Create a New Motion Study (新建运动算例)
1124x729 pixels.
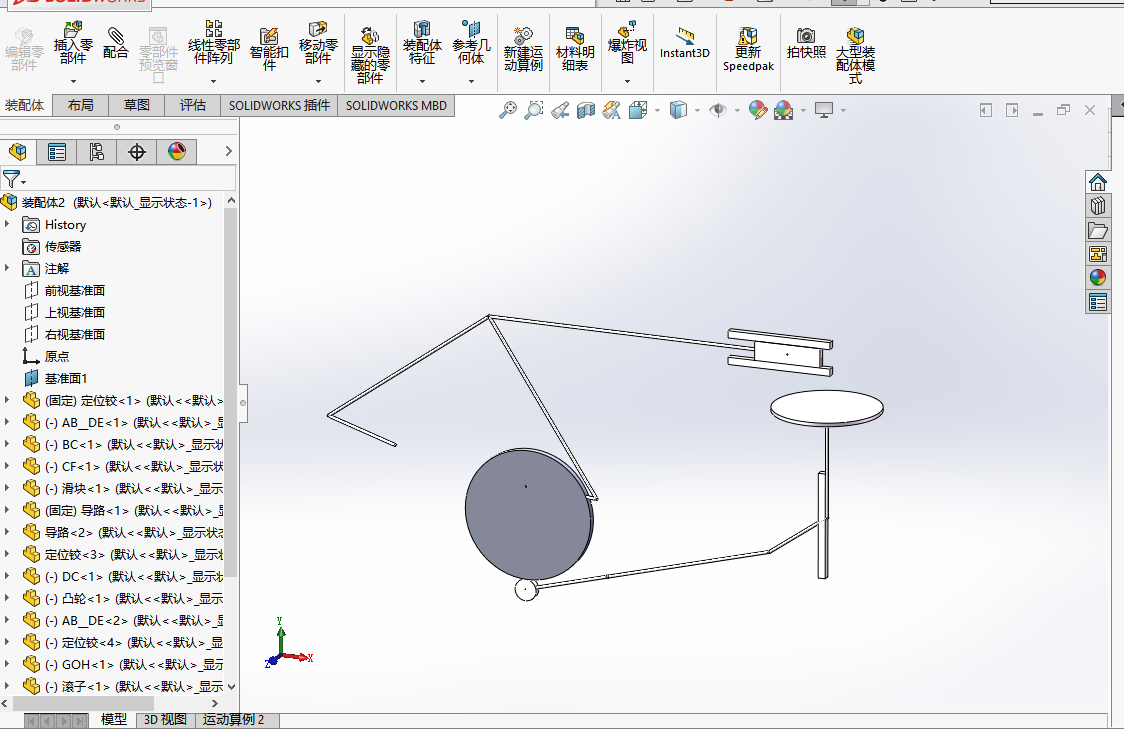523,49
